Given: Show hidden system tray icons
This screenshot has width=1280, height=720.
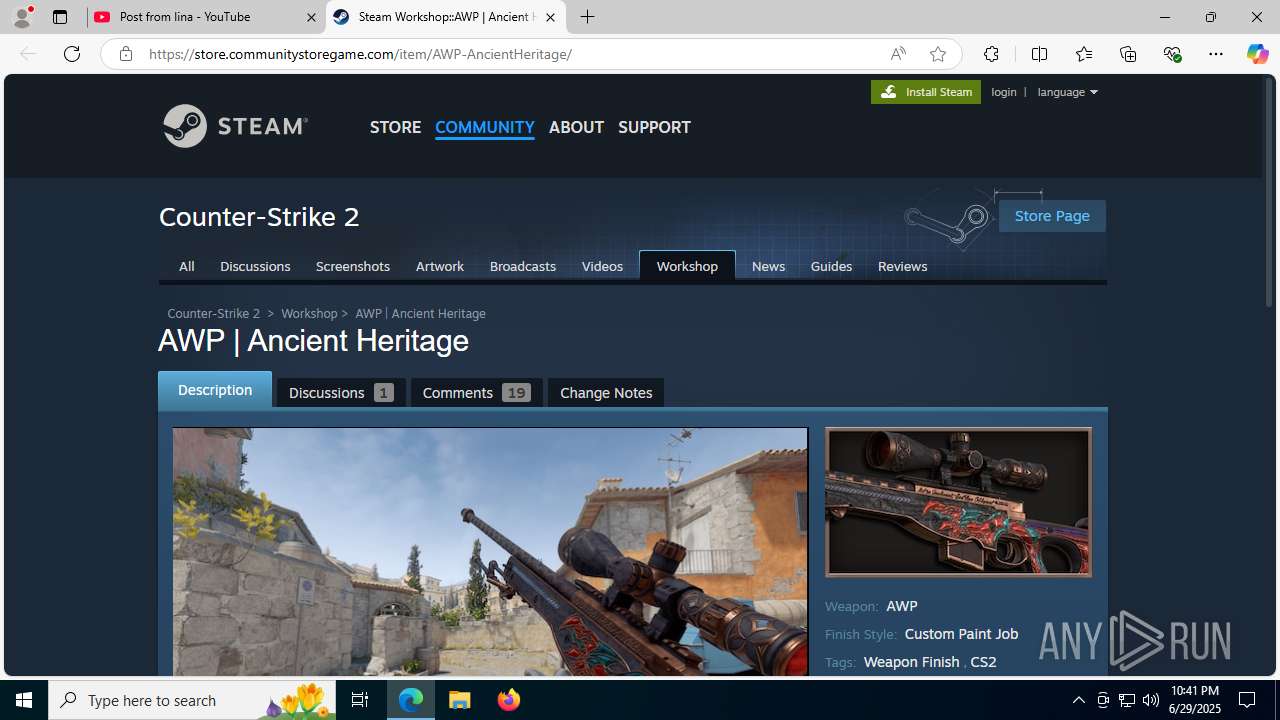Looking at the screenshot, I should tap(1078, 700).
